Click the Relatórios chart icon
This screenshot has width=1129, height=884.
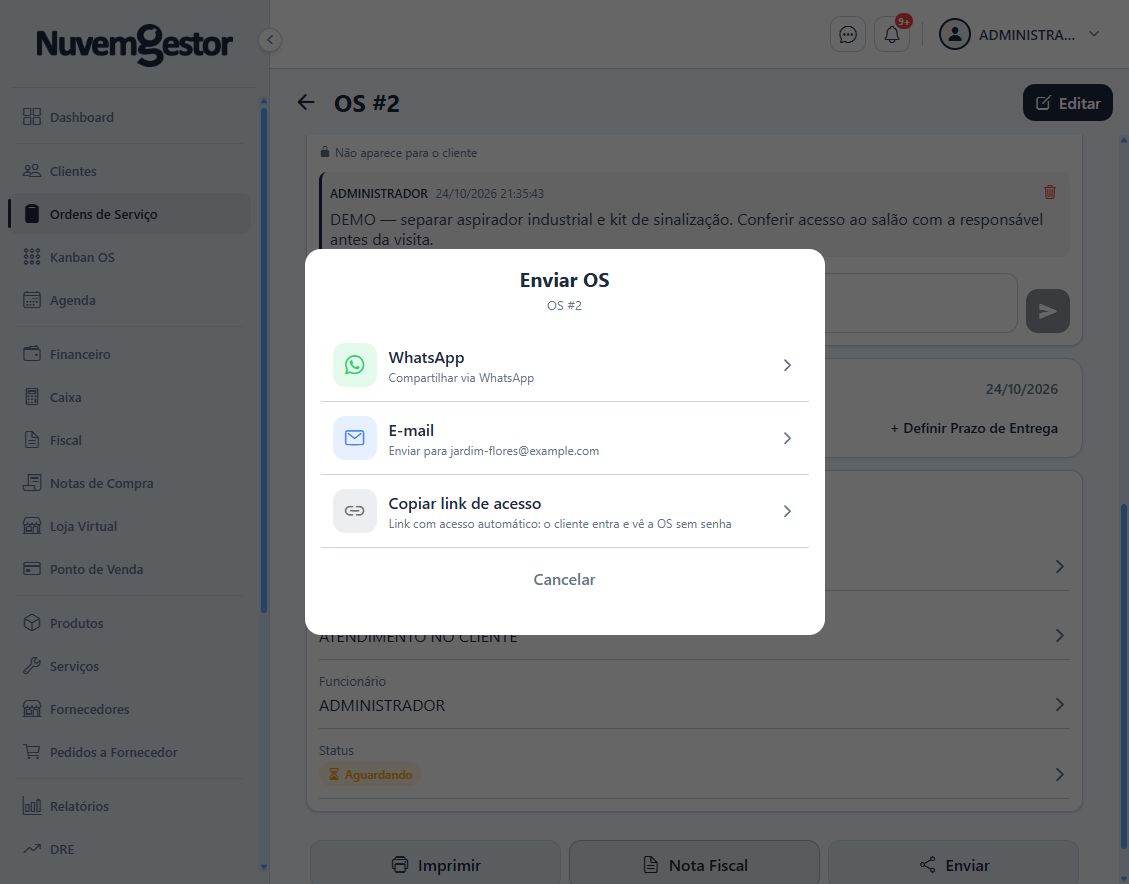click(32, 806)
